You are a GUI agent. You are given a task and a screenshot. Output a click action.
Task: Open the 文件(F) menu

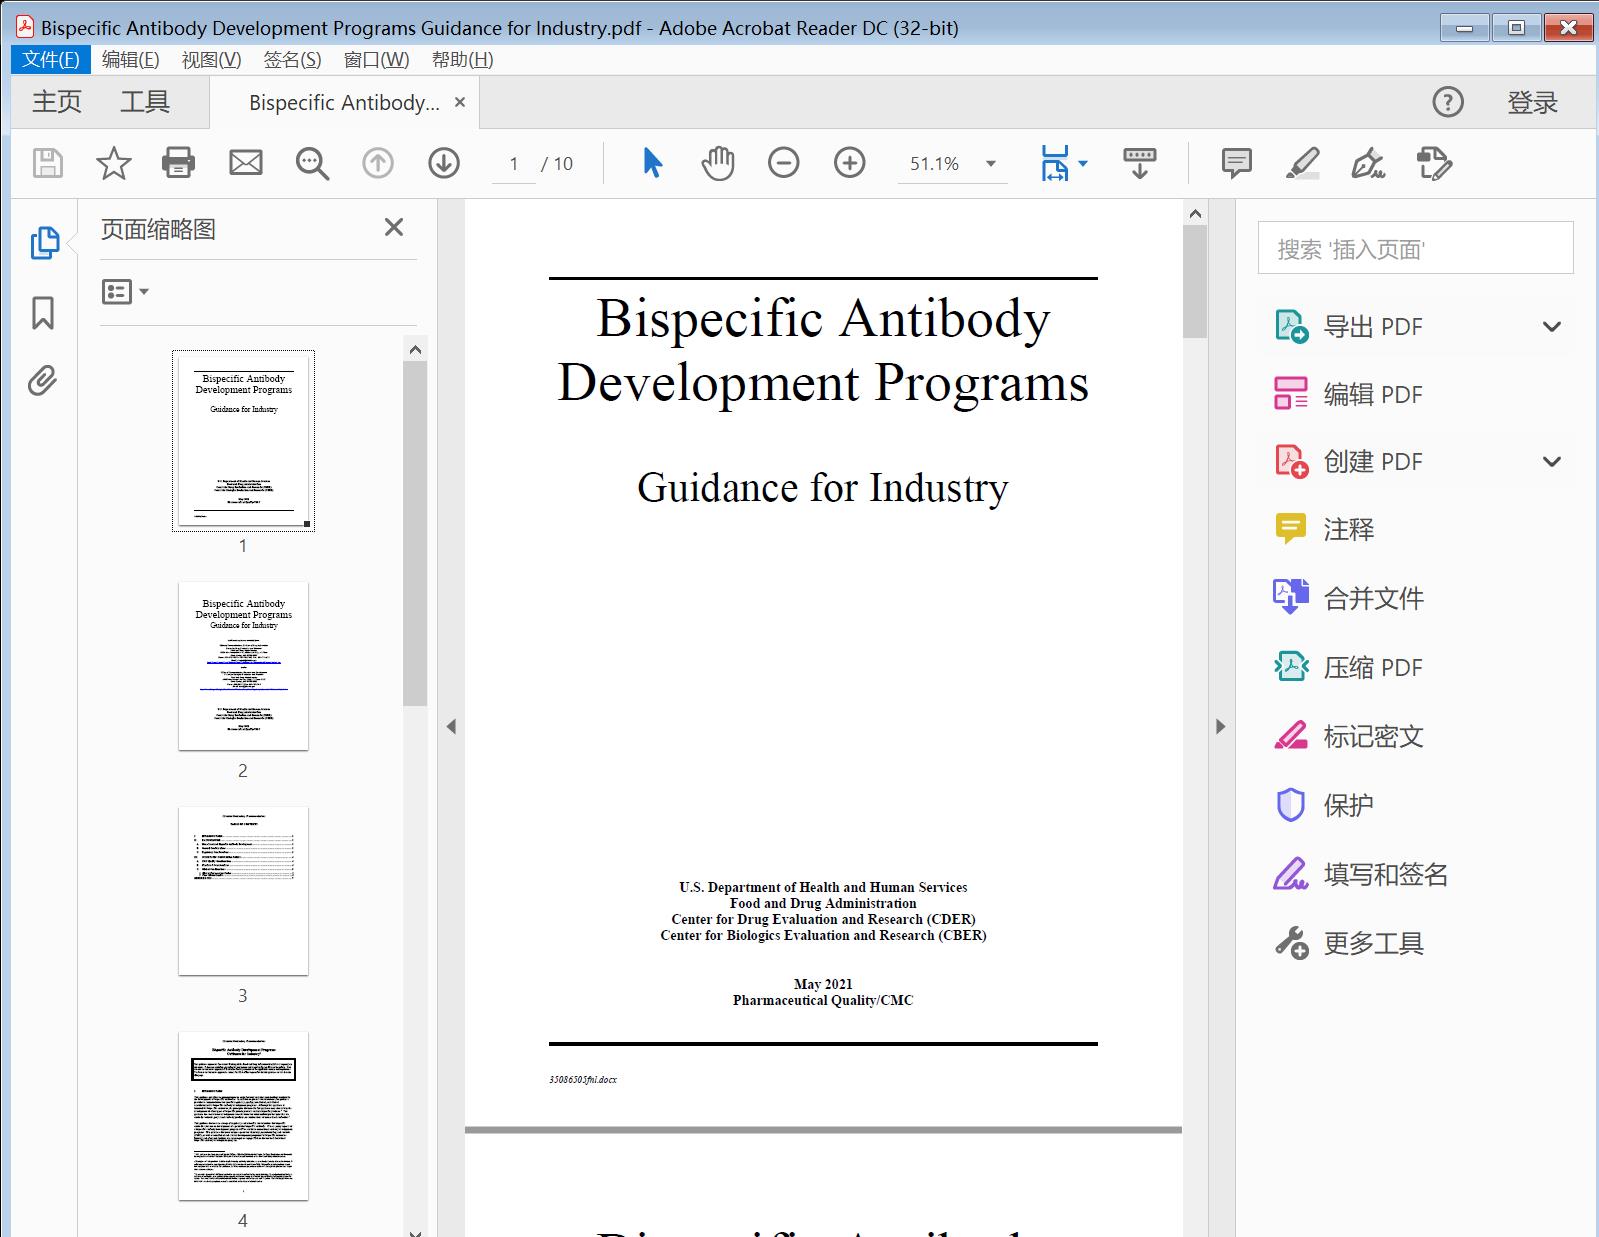pyautogui.click(x=51, y=60)
